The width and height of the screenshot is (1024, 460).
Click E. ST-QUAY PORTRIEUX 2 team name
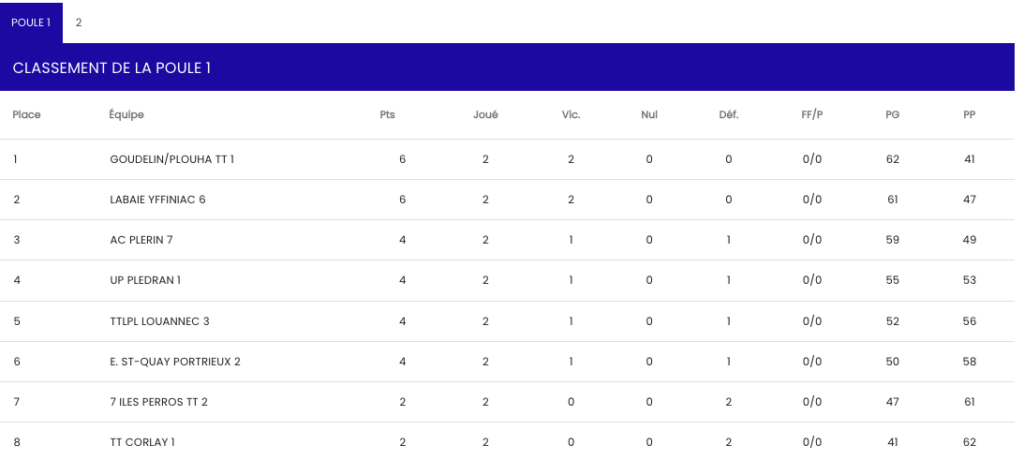pos(175,361)
